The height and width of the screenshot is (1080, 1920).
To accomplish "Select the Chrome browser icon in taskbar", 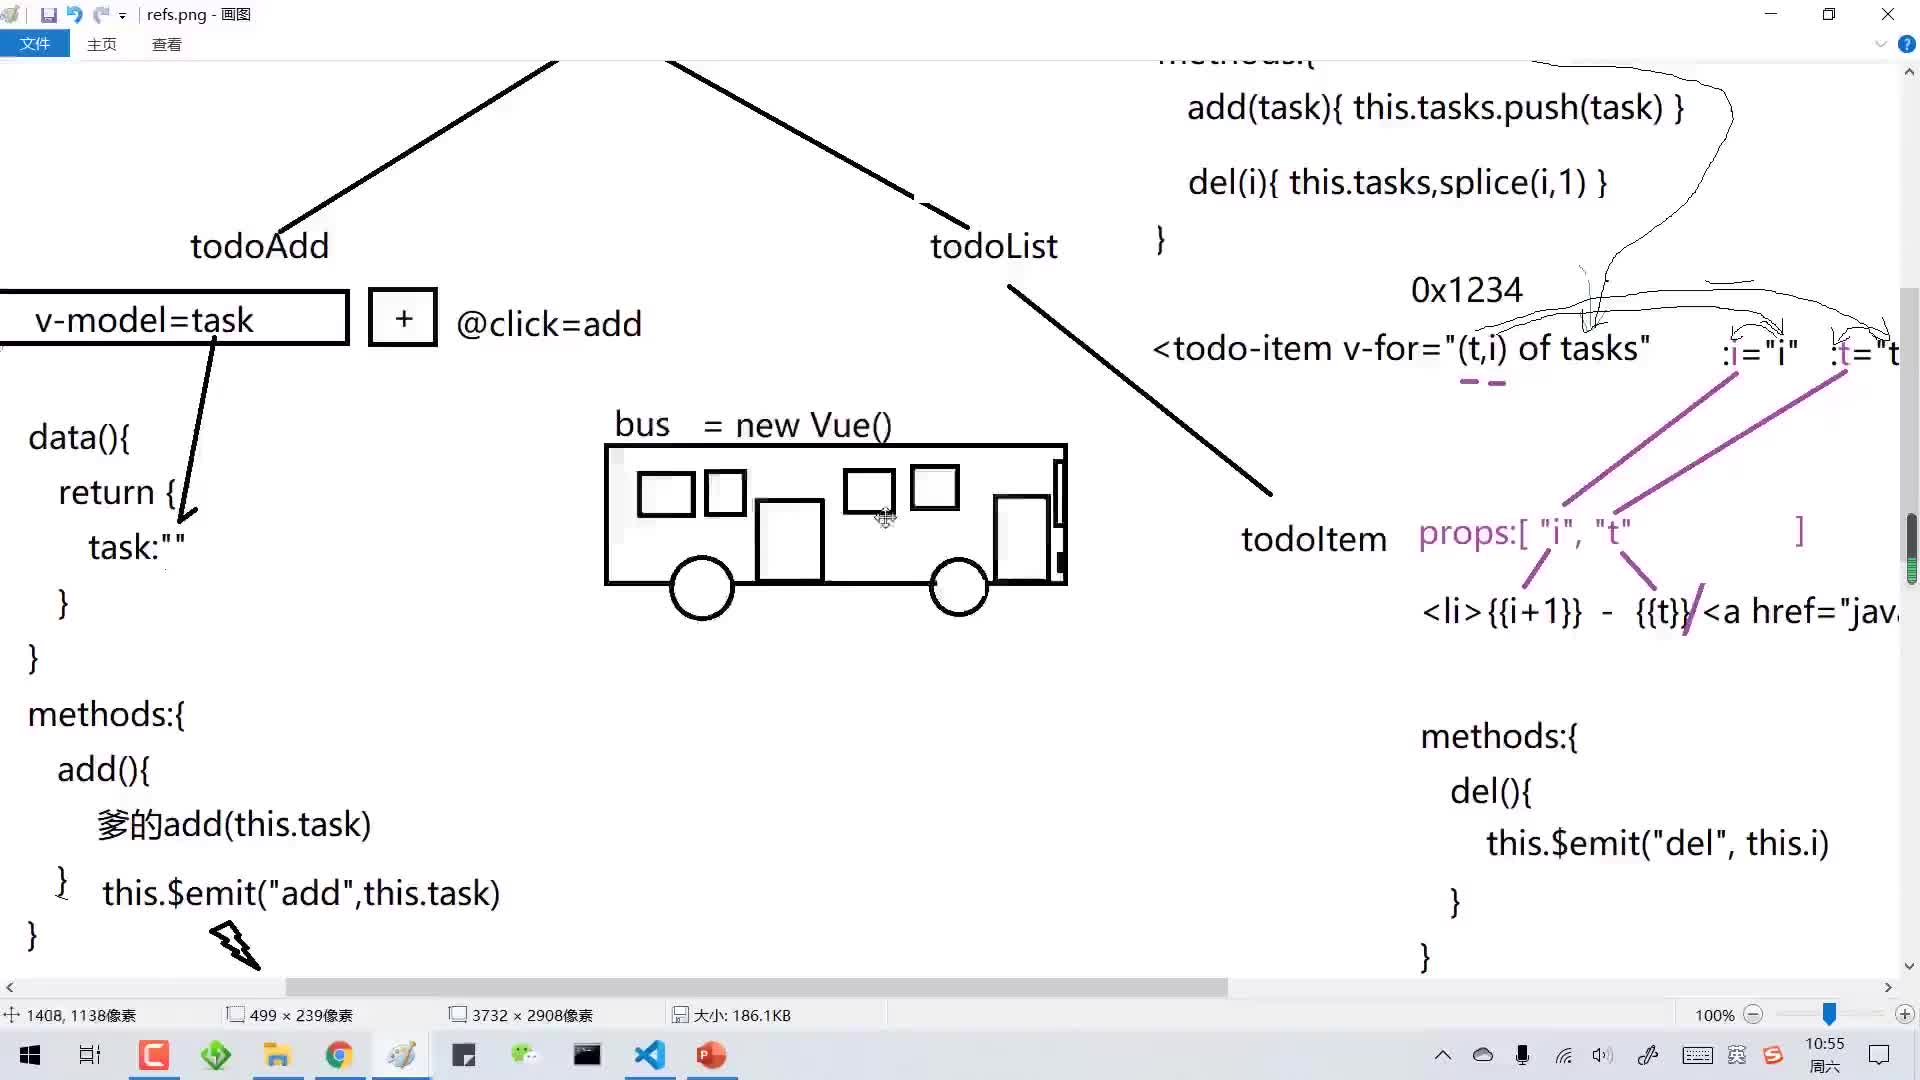I will coord(338,1055).
